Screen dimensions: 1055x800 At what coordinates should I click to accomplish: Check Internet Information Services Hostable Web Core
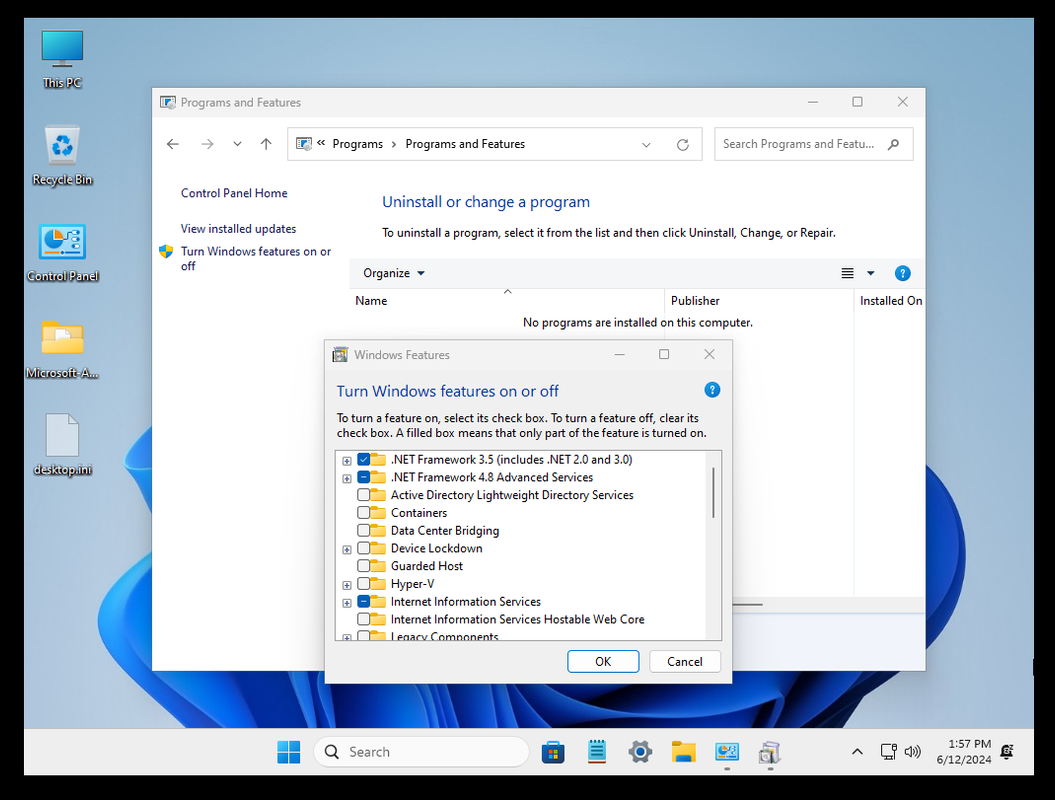coord(363,619)
